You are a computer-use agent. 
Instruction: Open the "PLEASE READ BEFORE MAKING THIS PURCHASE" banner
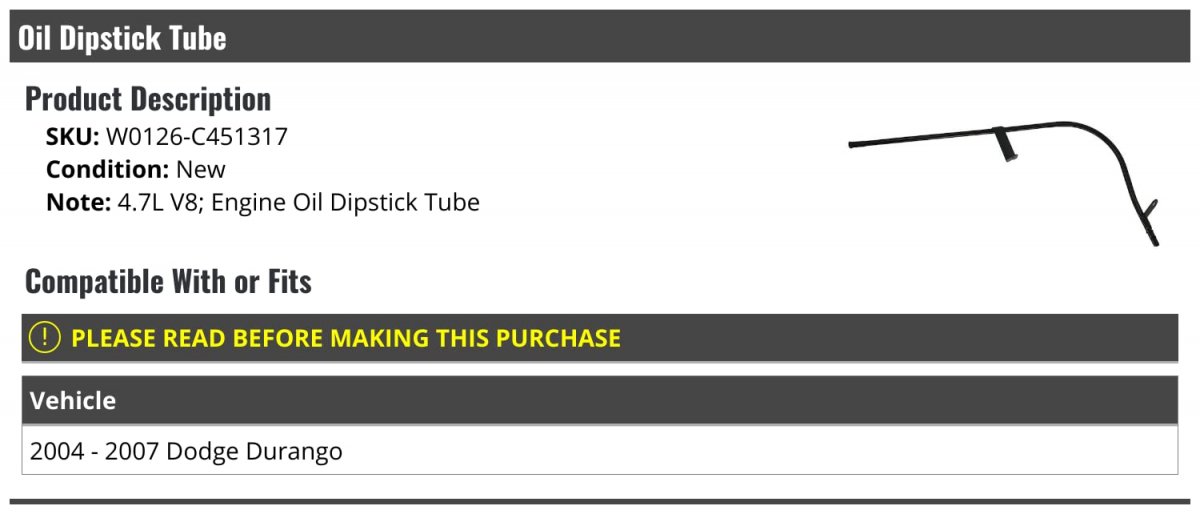600,338
